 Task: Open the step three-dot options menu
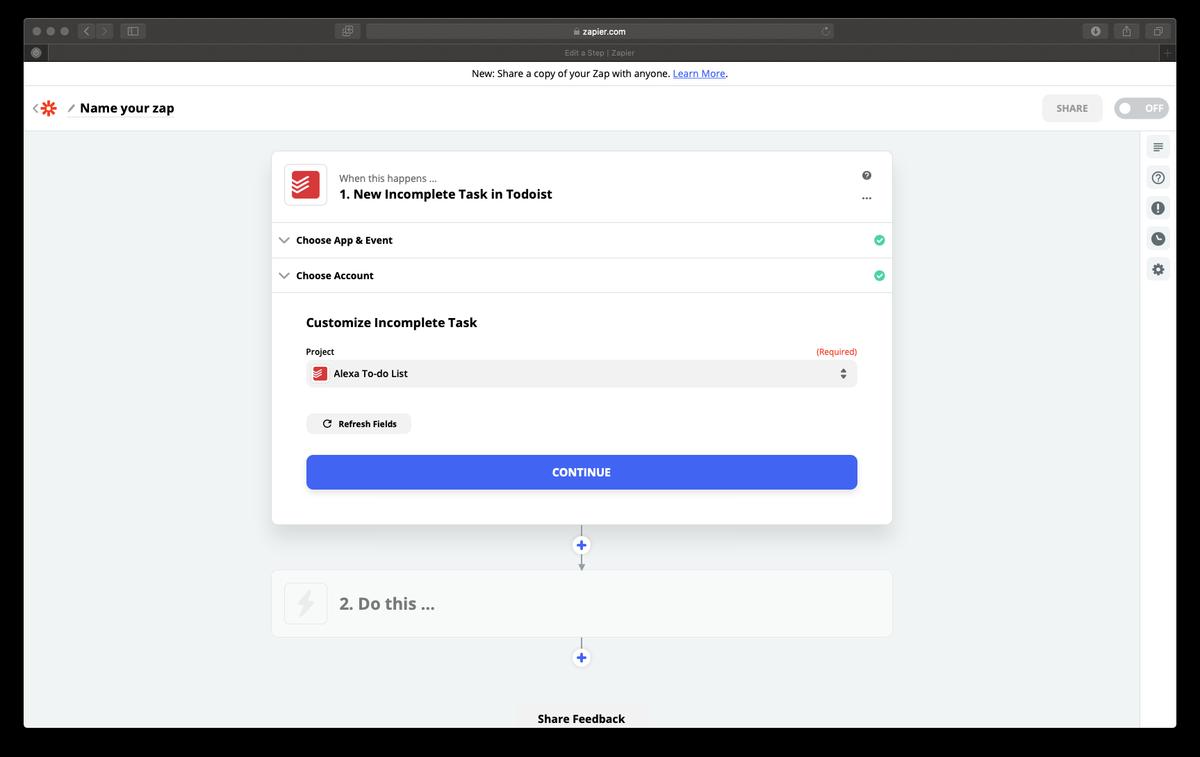point(866,198)
